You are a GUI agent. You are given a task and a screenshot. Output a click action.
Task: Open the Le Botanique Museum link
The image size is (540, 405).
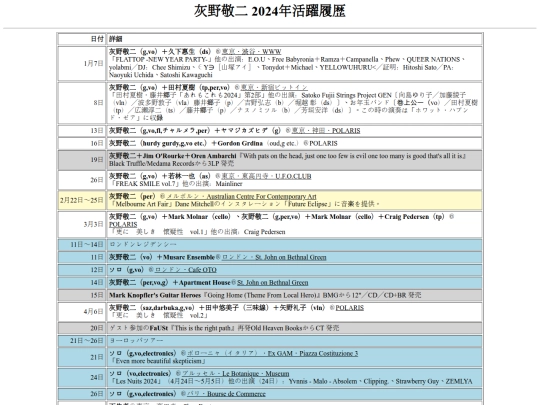(x=236, y=373)
